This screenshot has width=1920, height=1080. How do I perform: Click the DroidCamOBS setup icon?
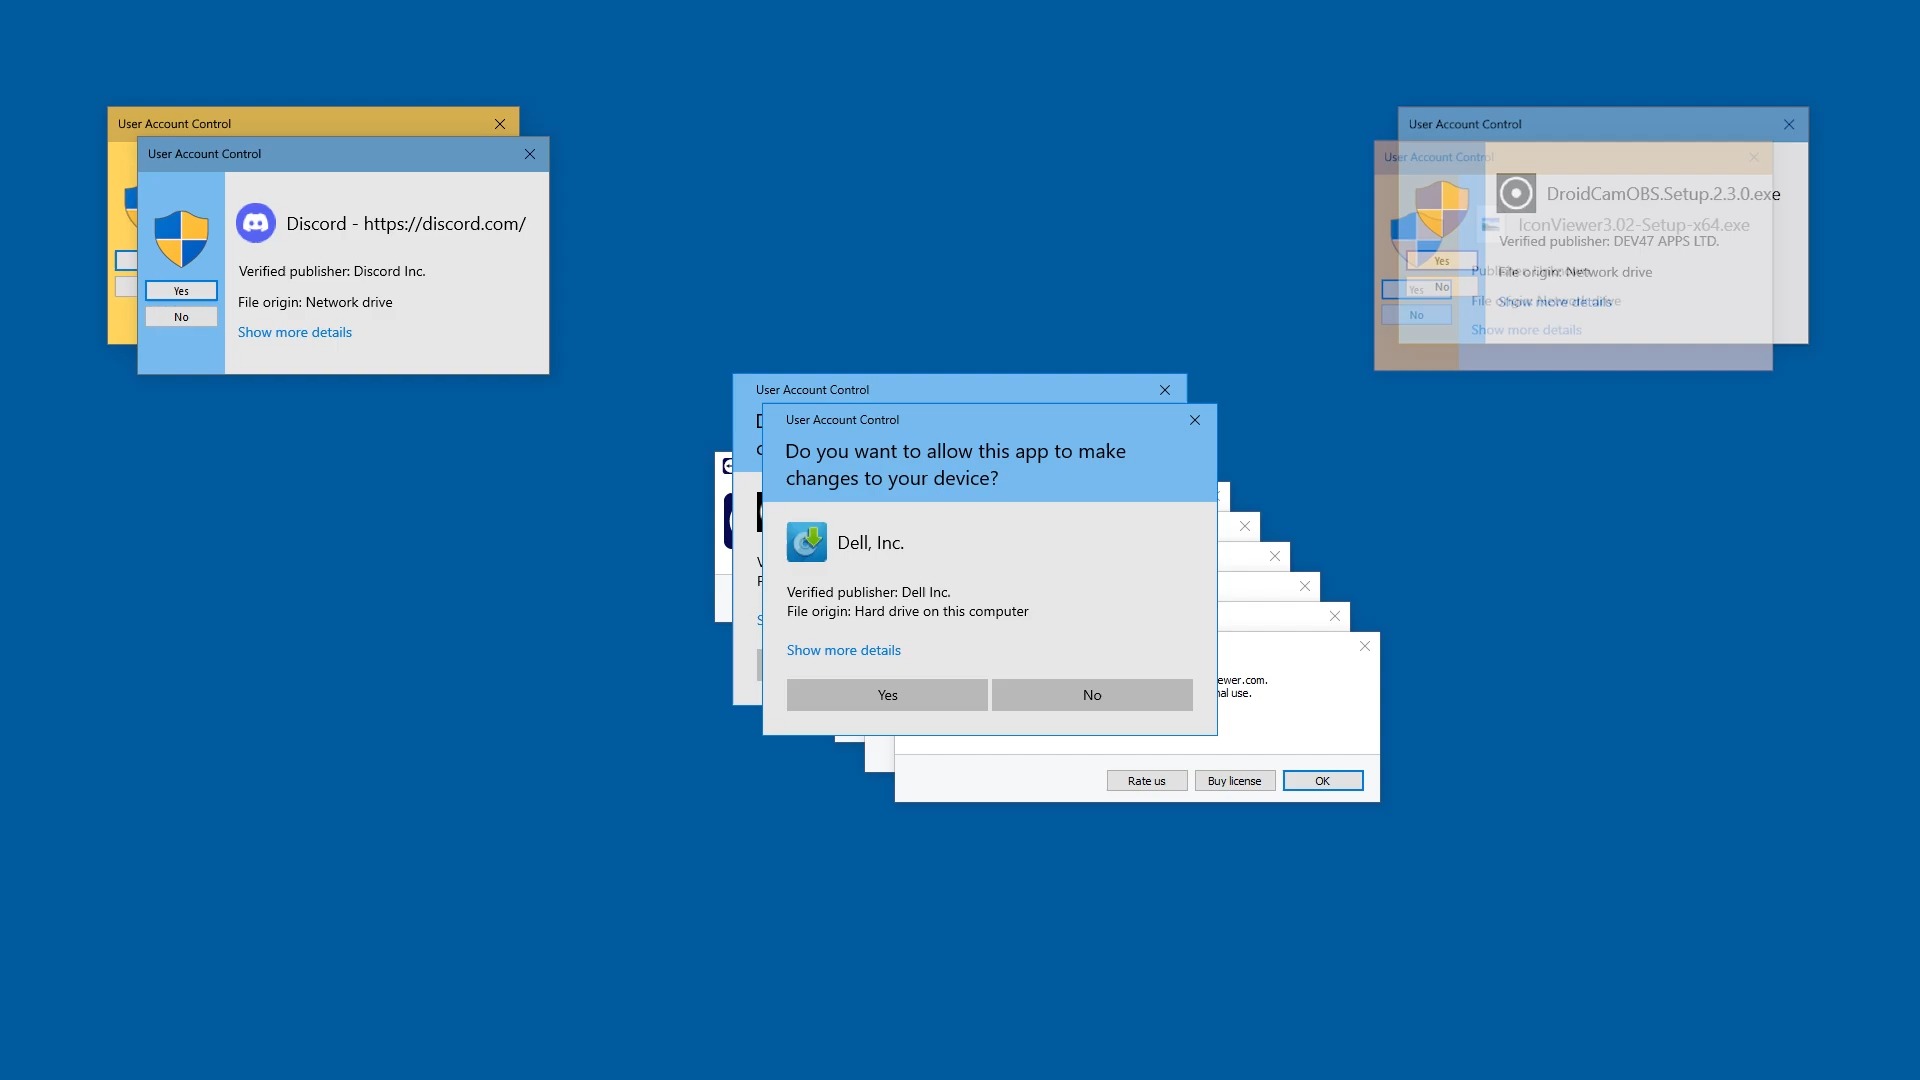coord(1516,193)
